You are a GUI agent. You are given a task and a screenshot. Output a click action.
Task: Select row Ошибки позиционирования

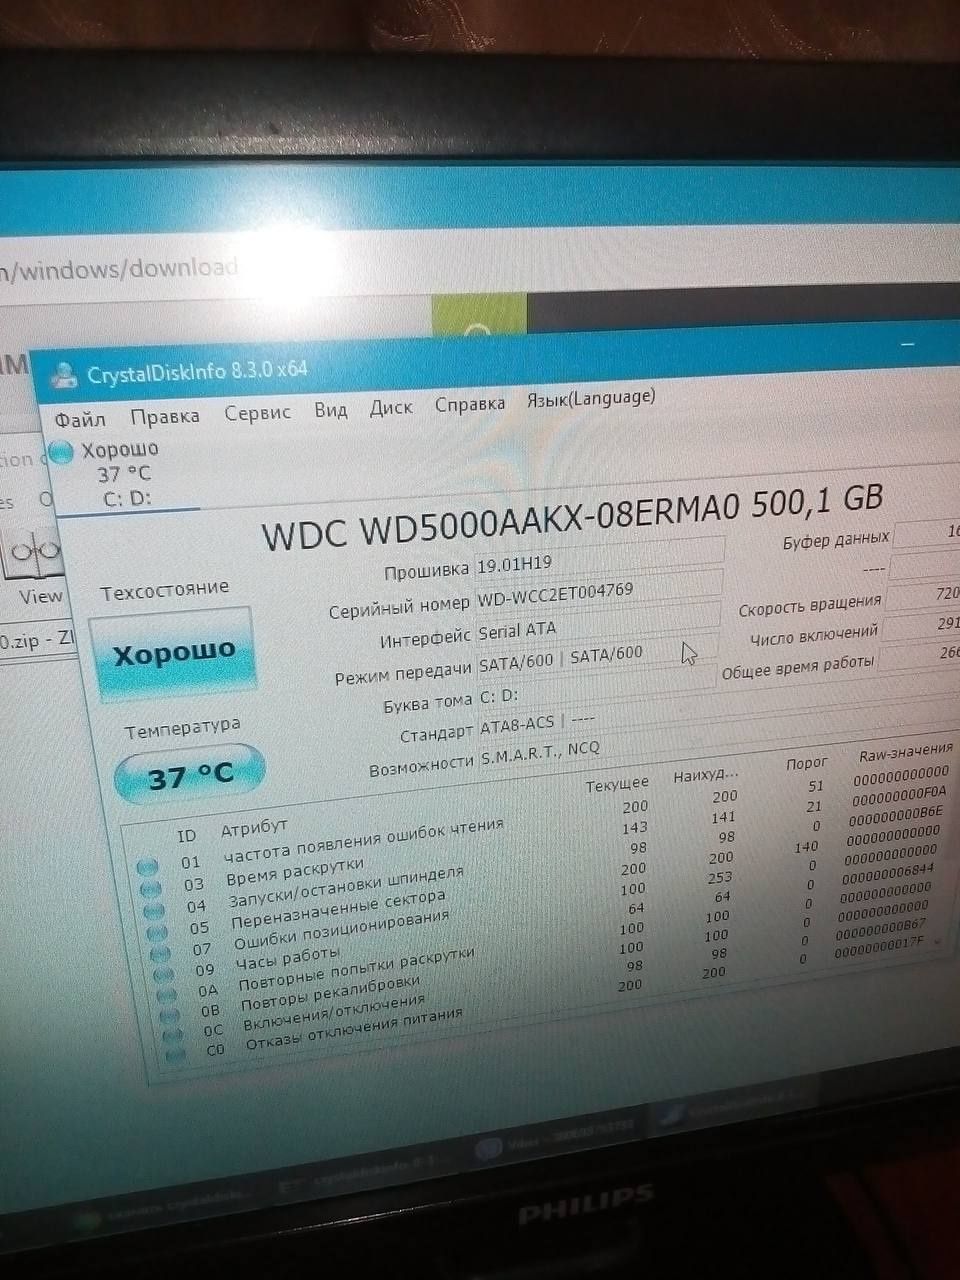pyautogui.click(x=544, y=904)
